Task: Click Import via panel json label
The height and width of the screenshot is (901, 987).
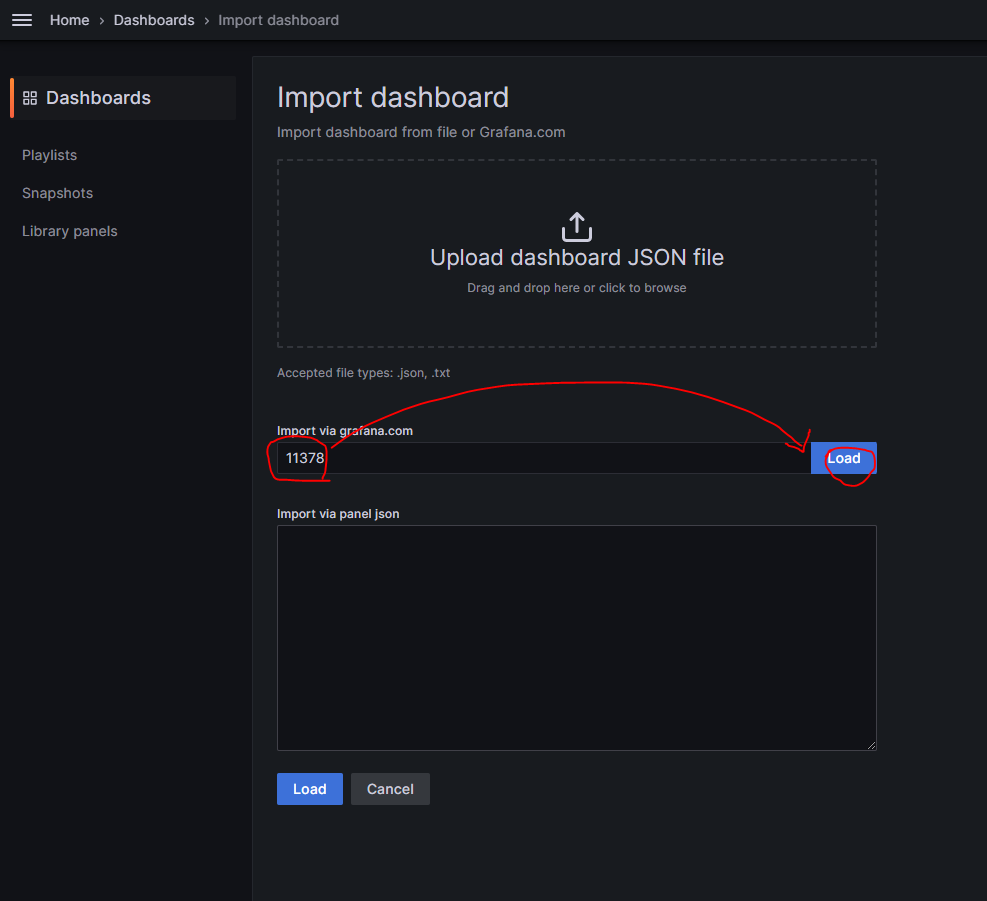Action: (338, 514)
